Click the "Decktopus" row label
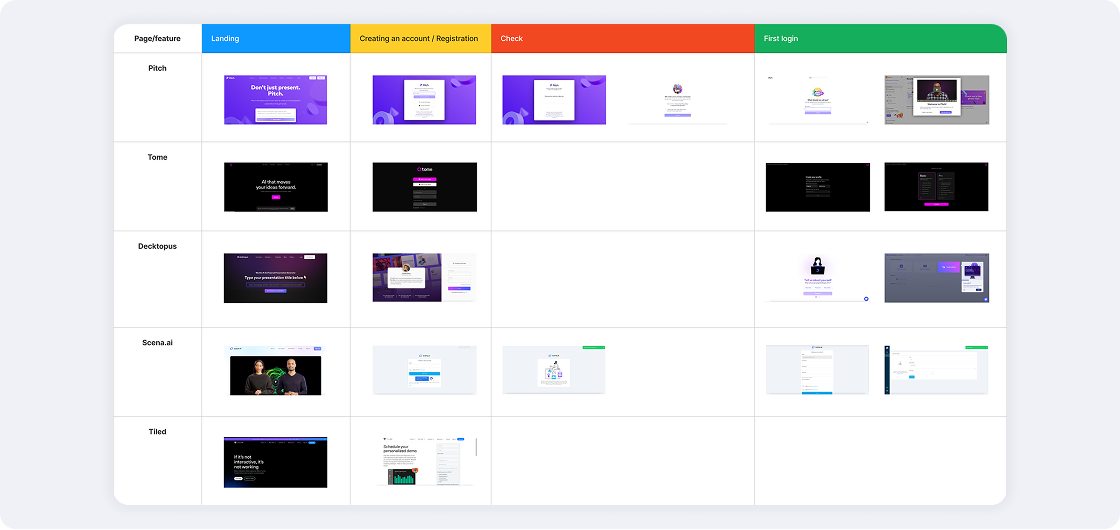Image resolution: width=1120 pixels, height=530 pixels. (x=157, y=246)
